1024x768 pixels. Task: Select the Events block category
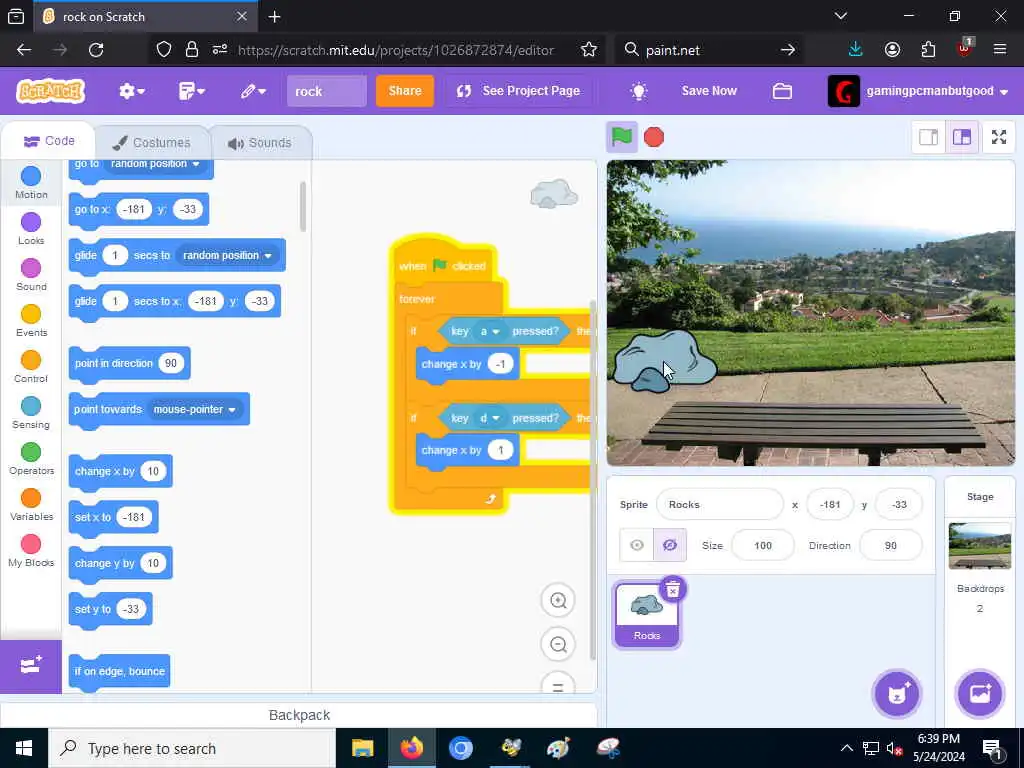tap(31, 321)
